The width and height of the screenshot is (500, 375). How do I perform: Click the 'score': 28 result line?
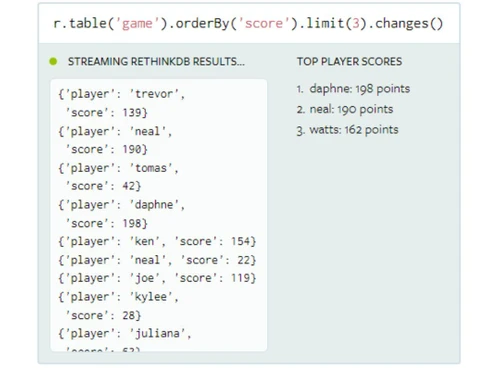click(103, 315)
